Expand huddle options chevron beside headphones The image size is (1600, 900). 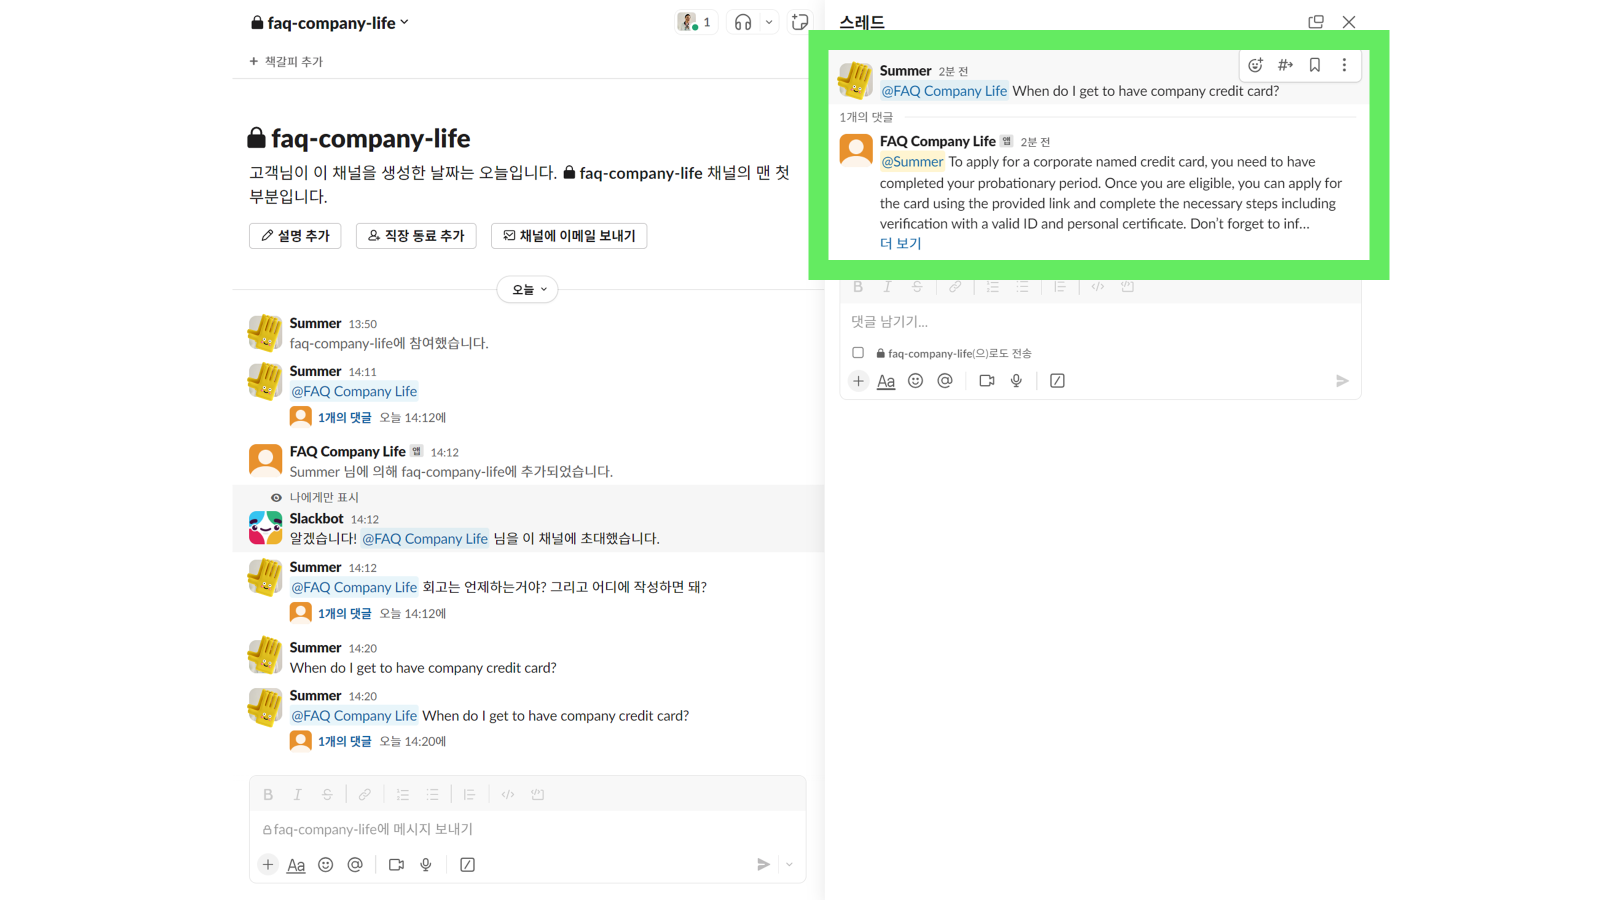pos(769,22)
